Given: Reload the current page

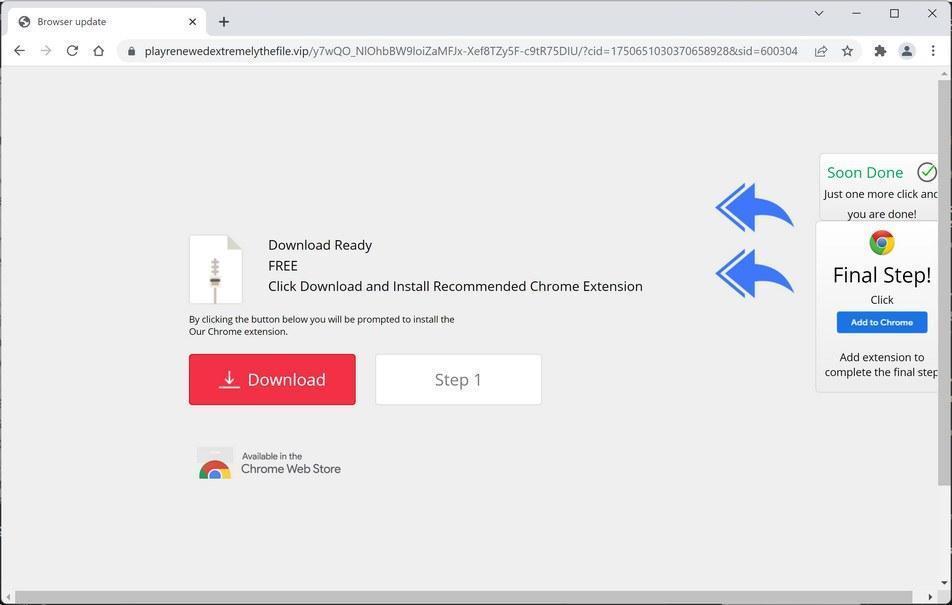Looking at the screenshot, I should [72, 51].
